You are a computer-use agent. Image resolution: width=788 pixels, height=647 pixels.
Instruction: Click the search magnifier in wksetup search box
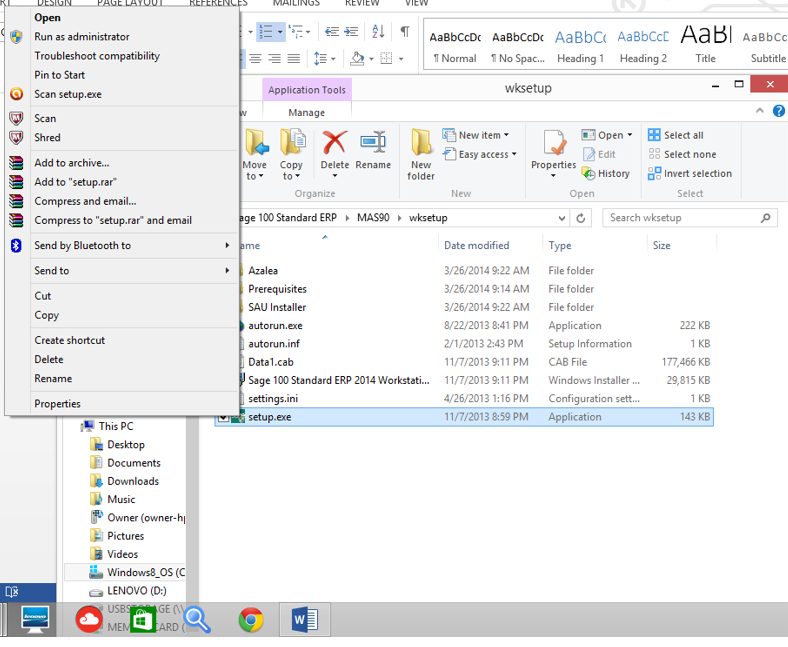coord(765,218)
